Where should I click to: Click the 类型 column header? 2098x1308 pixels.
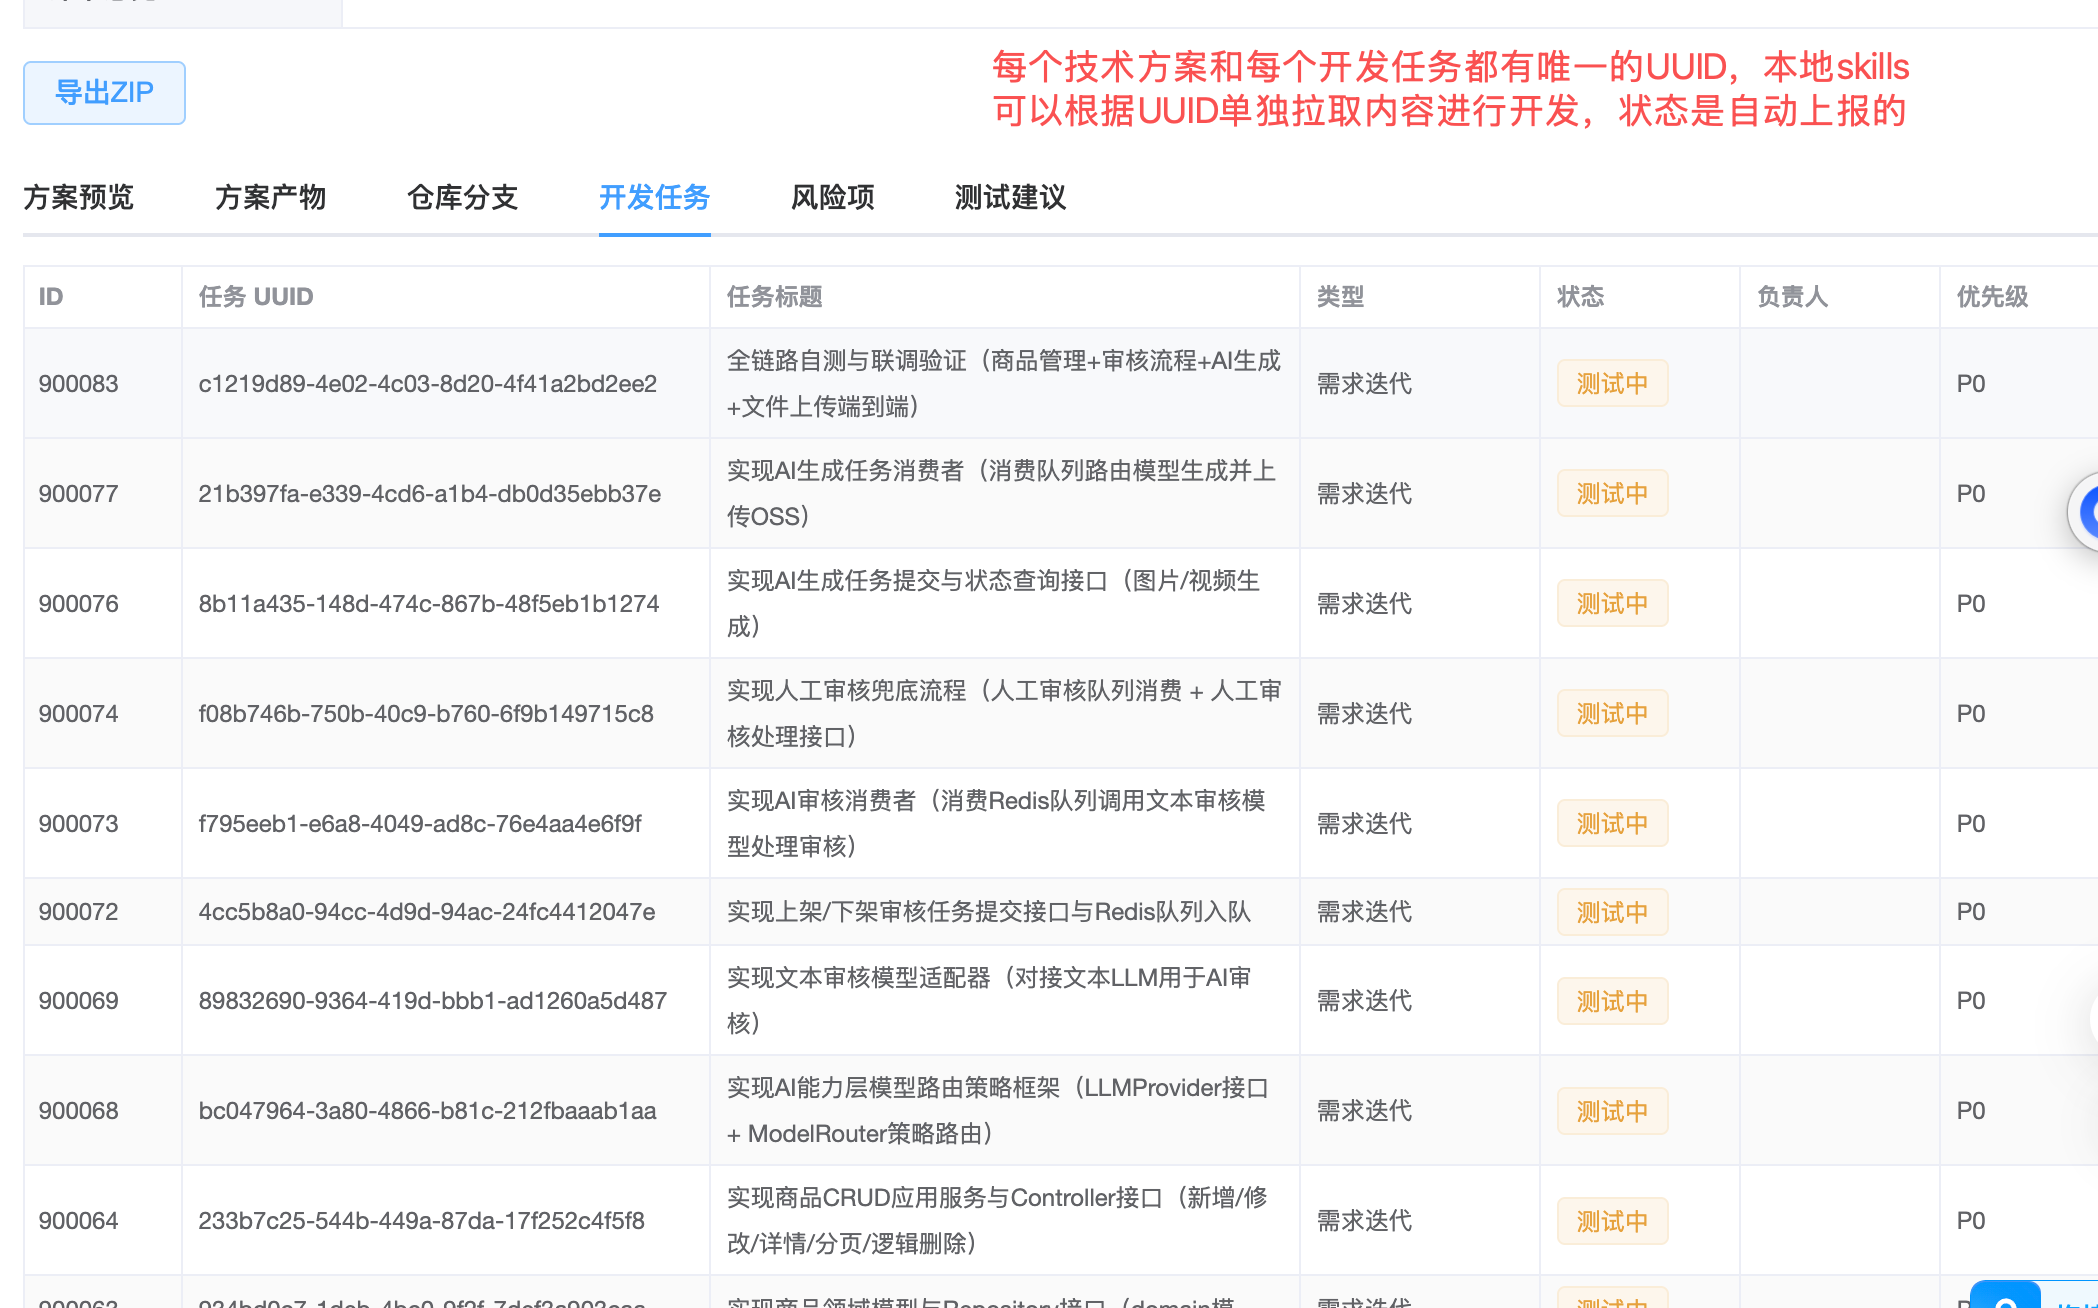pyautogui.click(x=1341, y=297)
